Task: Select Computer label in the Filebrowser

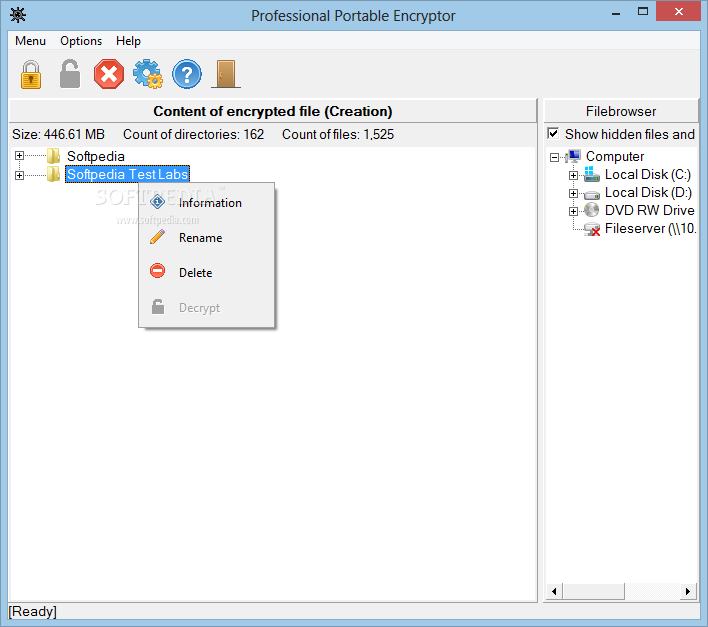Action: coord(615,156)
